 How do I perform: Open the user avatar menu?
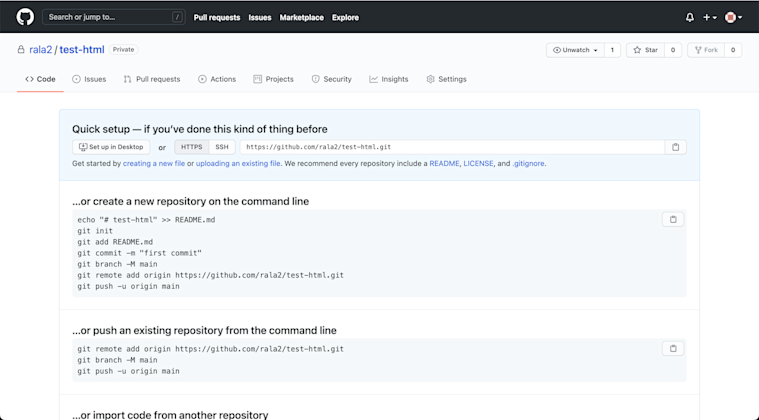(733, 17)
